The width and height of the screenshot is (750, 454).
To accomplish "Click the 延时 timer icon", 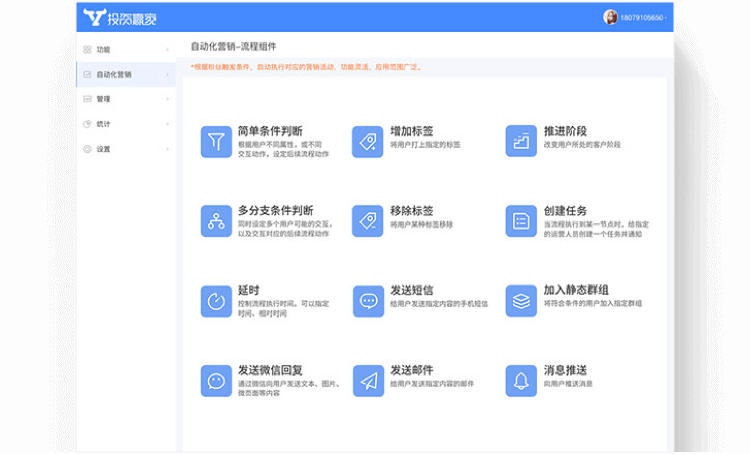I will click(216, 300).
